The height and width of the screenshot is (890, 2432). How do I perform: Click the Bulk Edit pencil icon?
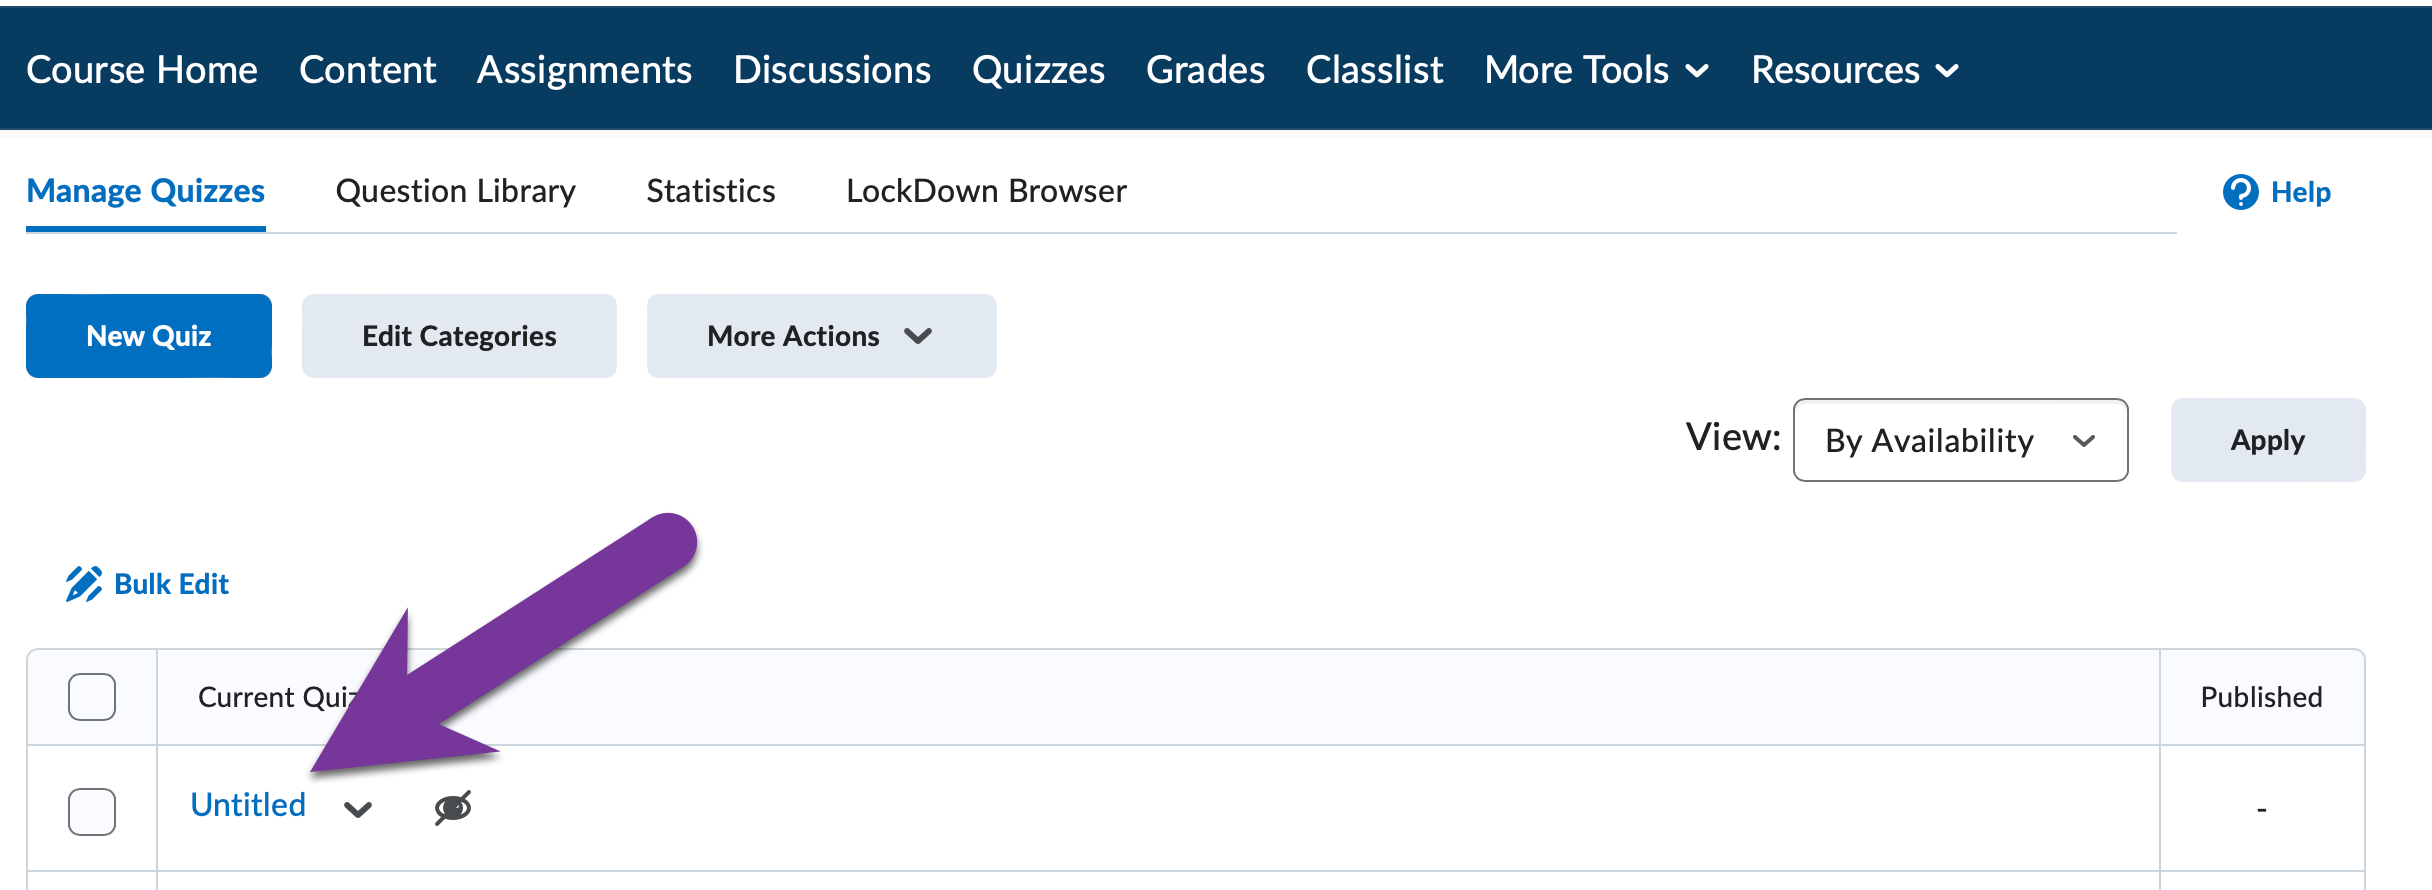(x=84, y=583)
